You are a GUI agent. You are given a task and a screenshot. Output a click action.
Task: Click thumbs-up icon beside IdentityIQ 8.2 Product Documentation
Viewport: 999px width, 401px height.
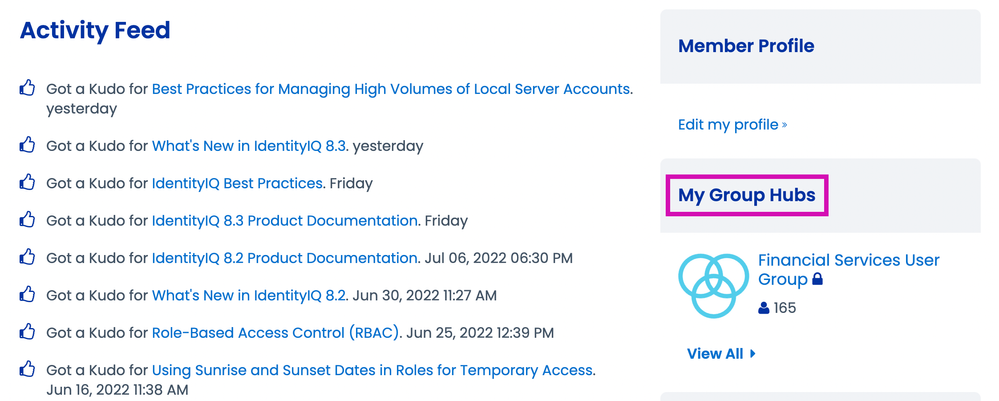point(28,258)
